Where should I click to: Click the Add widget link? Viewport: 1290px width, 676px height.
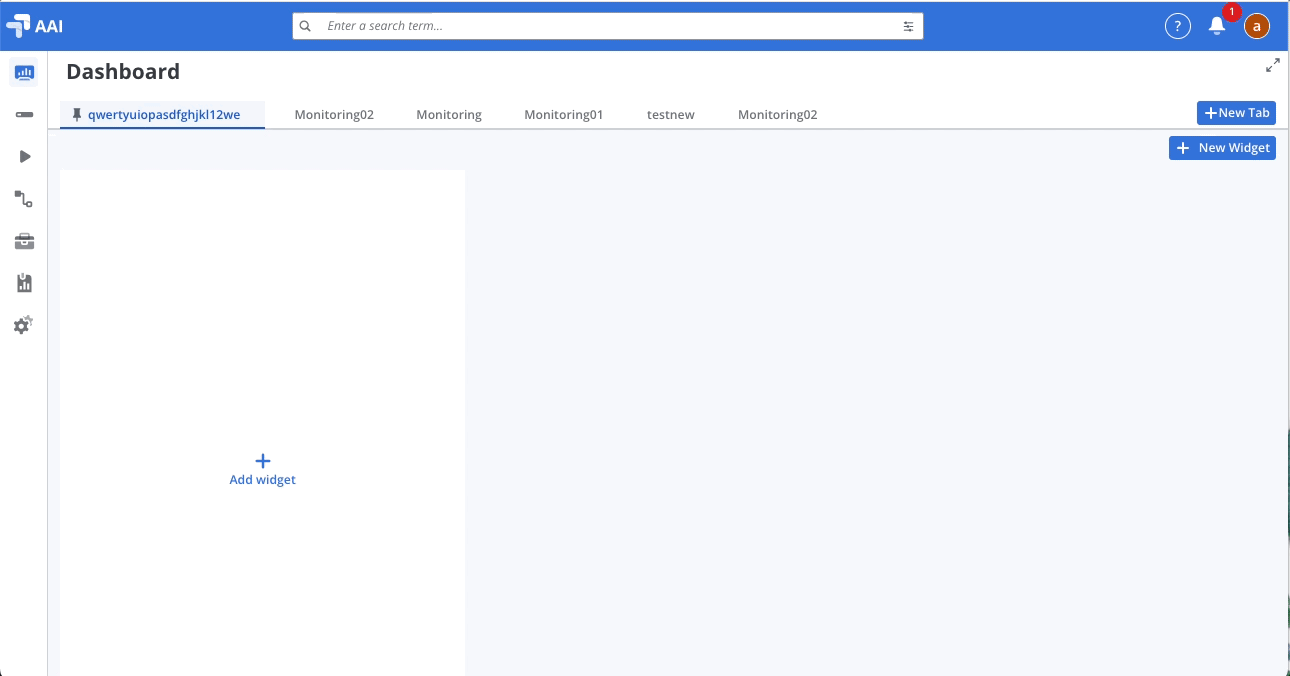click(263, 480)
